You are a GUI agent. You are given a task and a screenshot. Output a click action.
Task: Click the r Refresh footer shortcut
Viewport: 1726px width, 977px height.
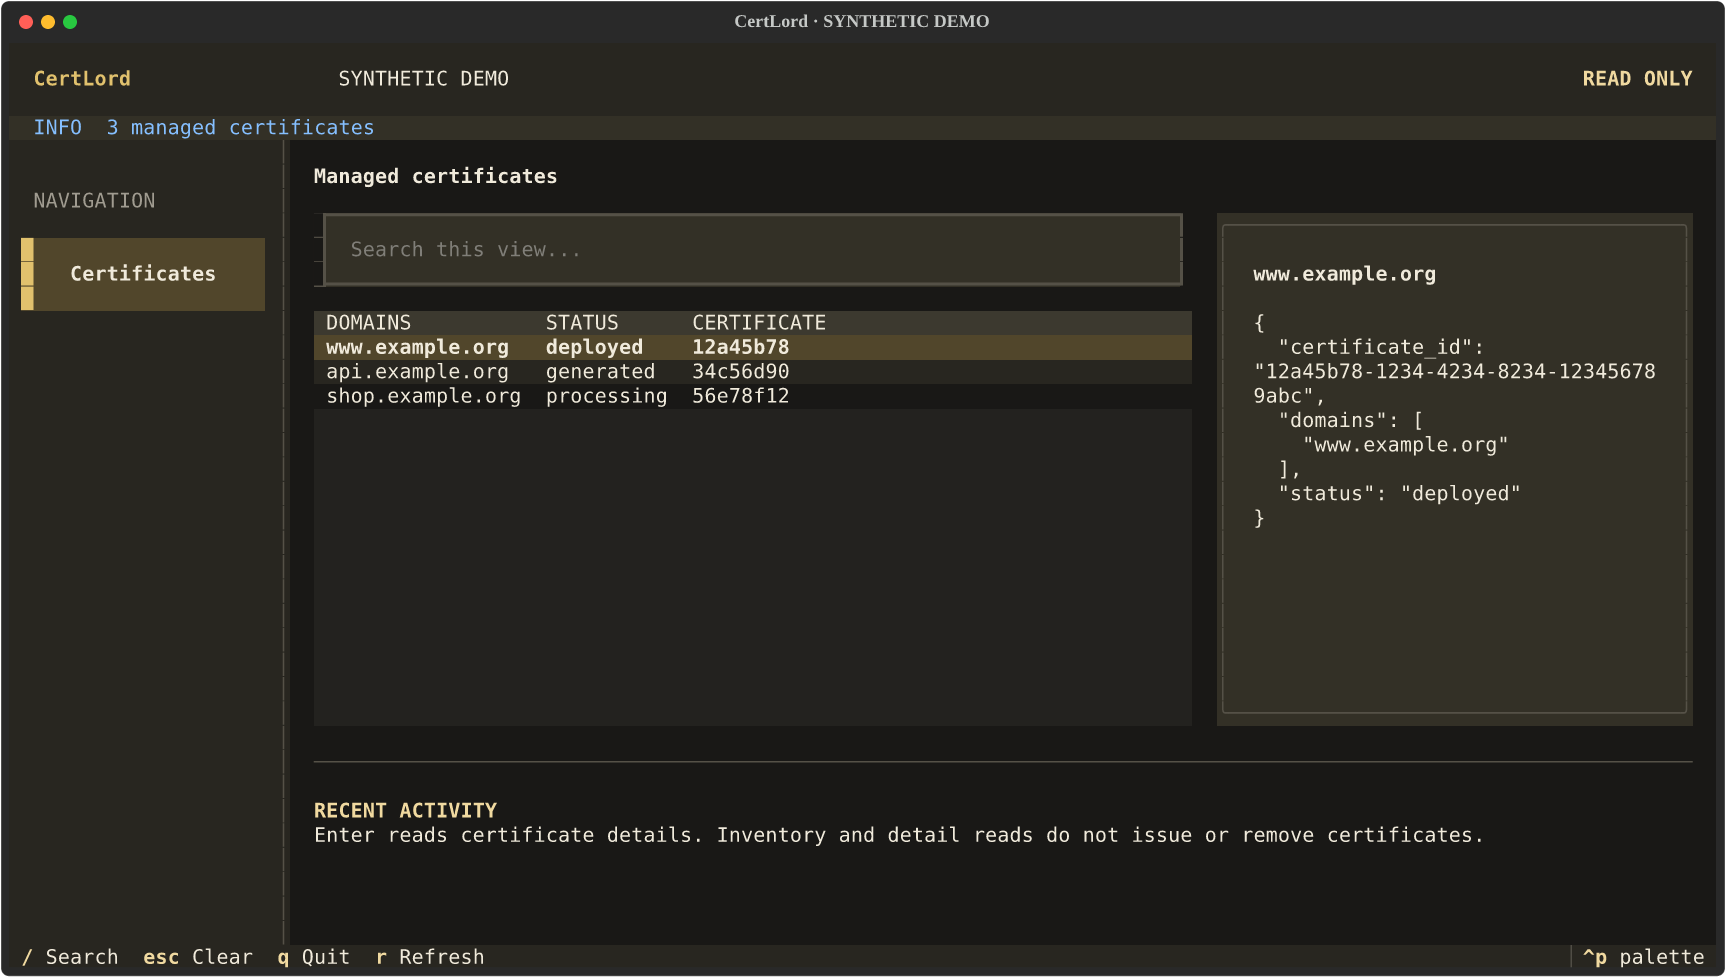point(430,957)
